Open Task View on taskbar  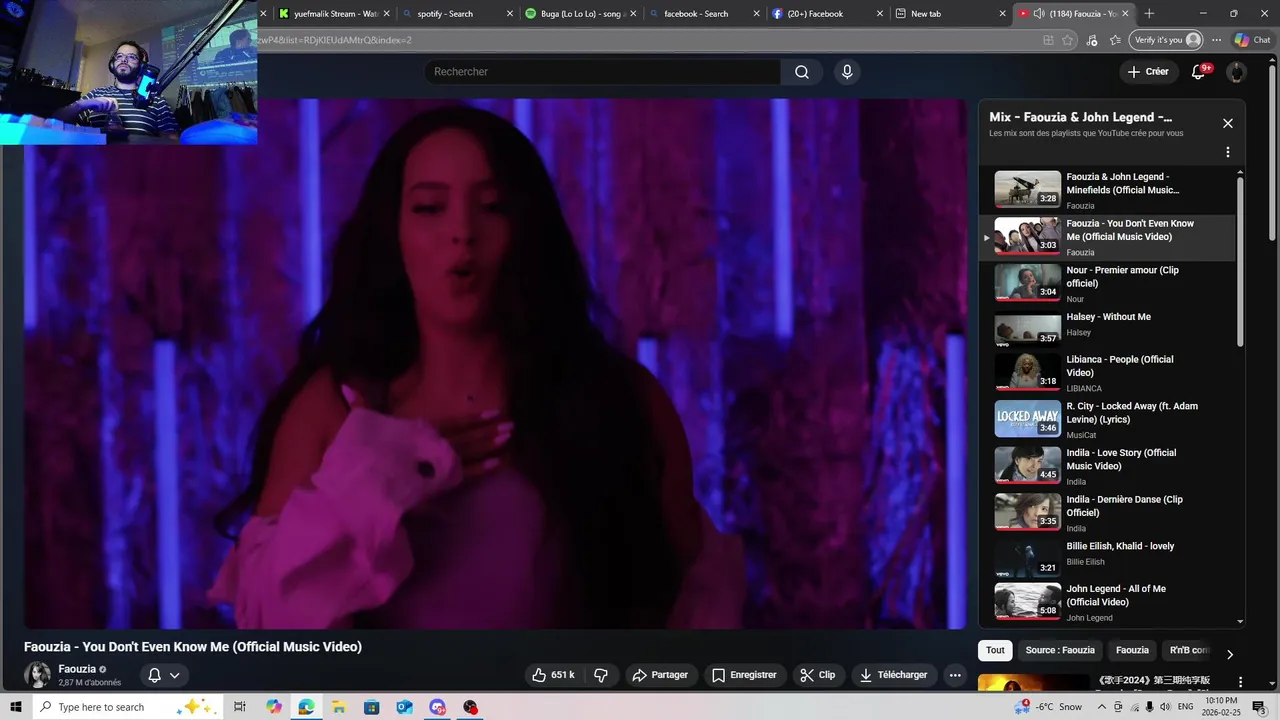(x=240, y=707)
